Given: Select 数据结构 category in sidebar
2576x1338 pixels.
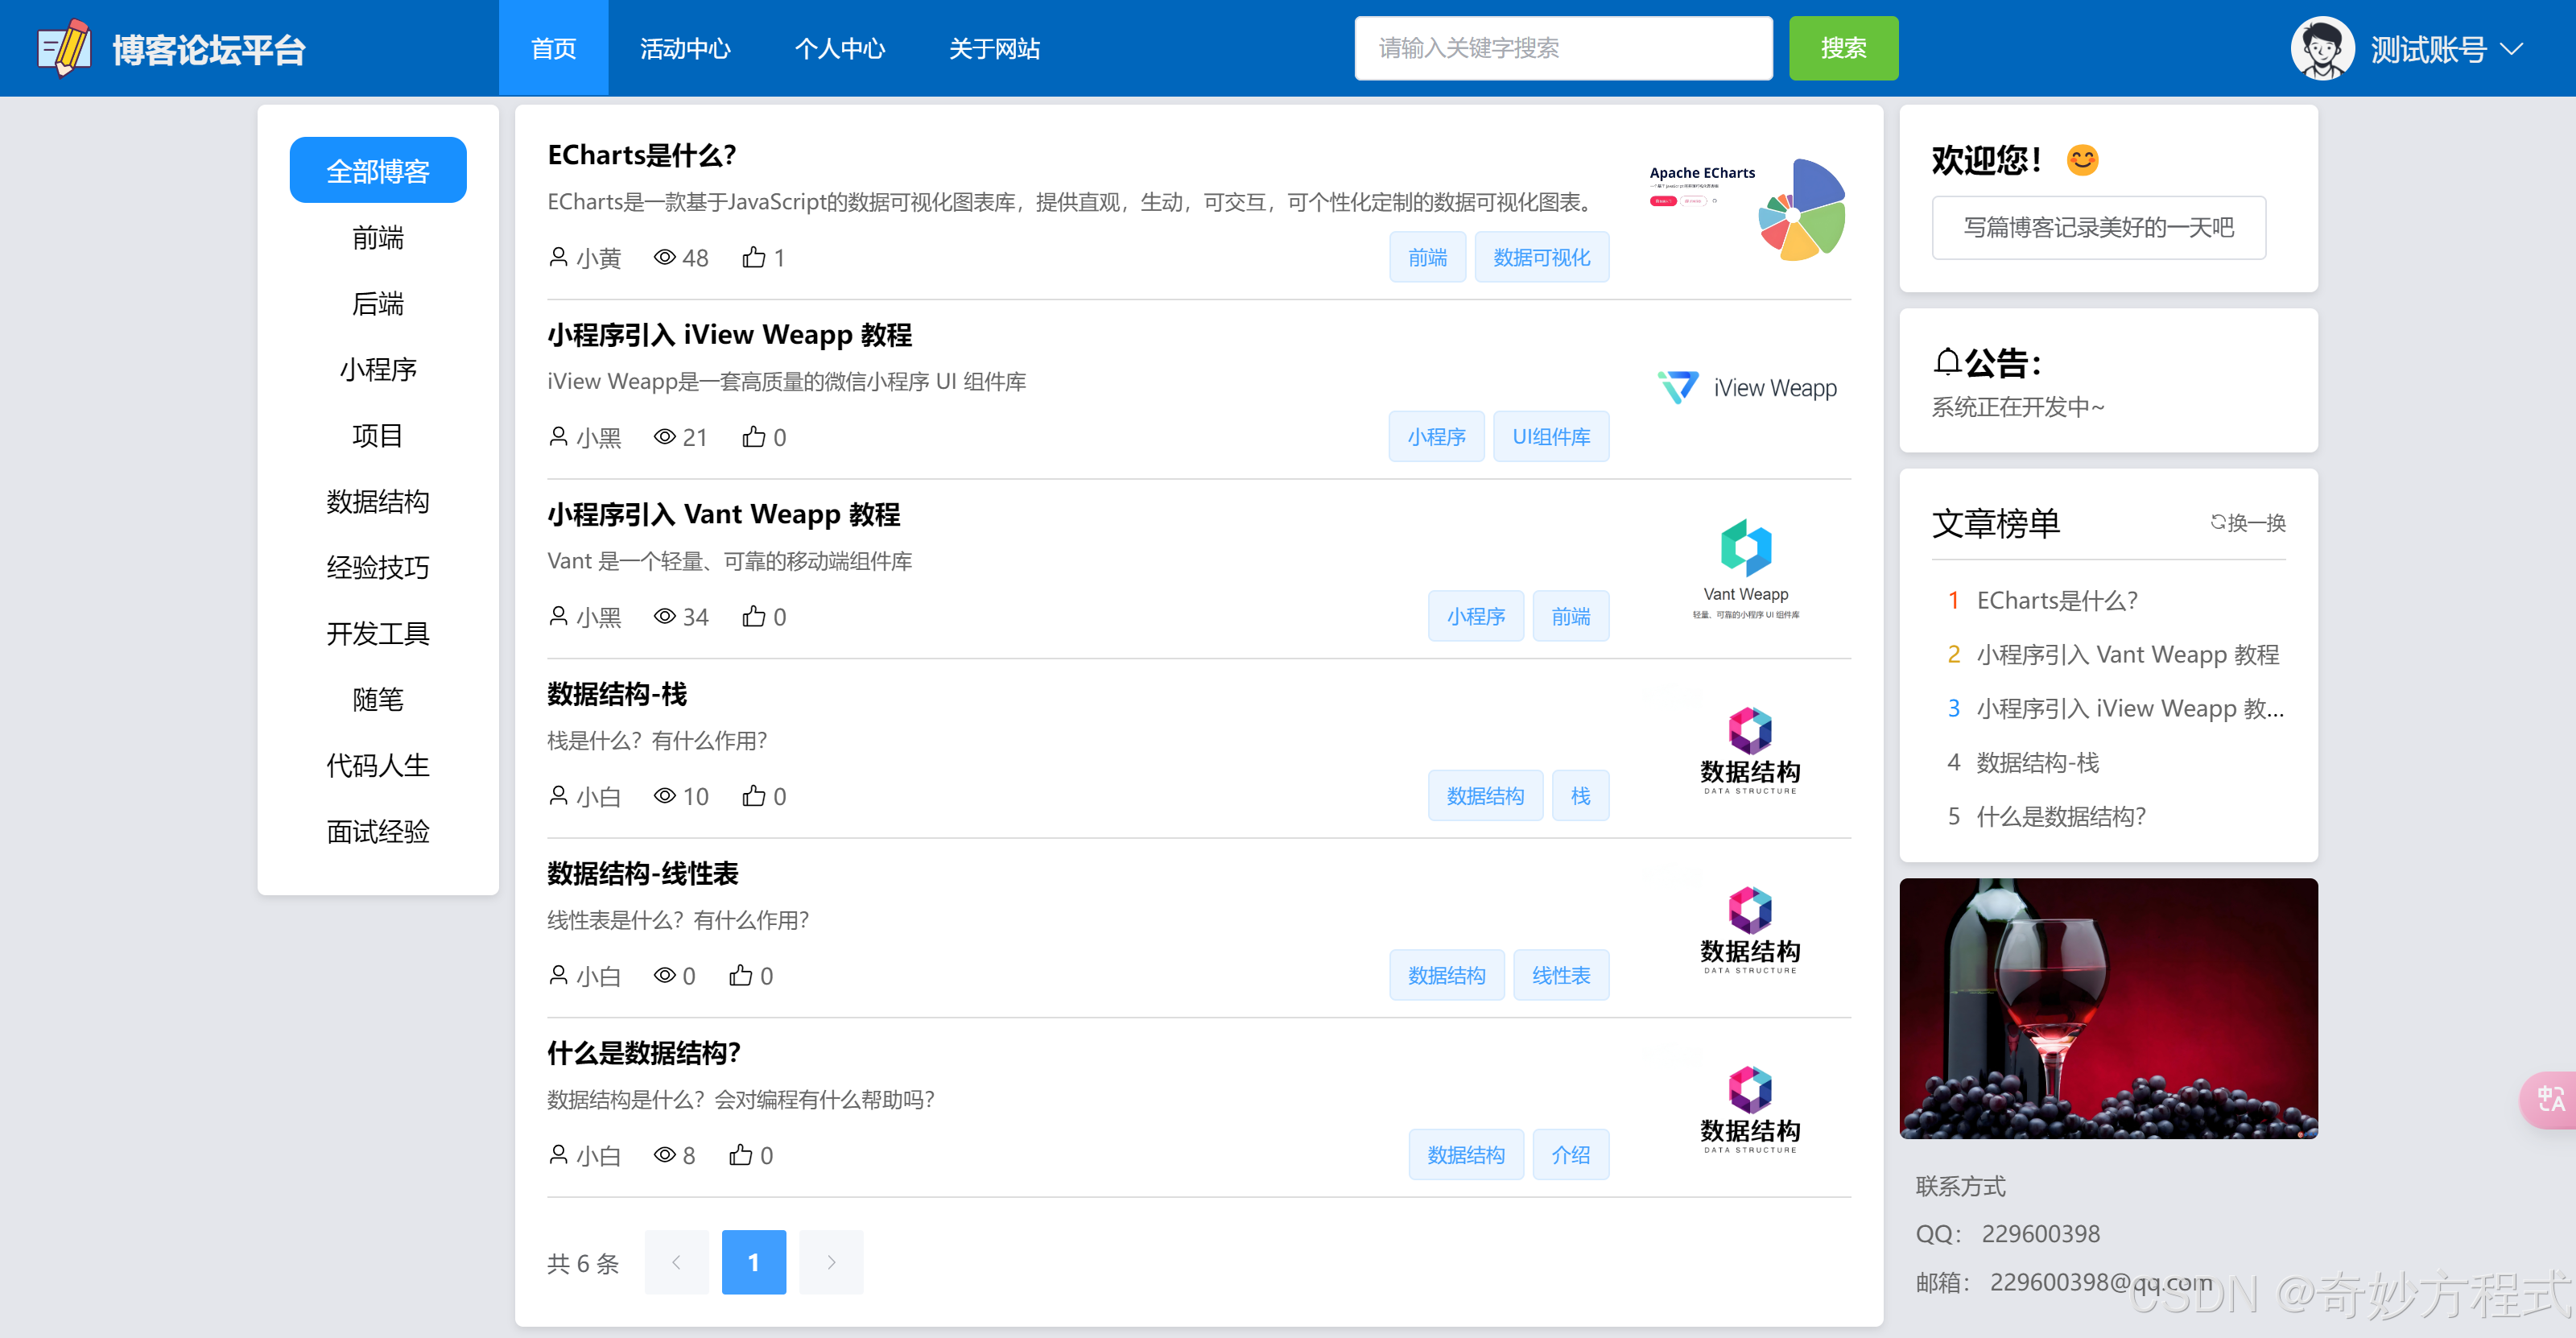Looking at the screenshot, I should coord(378,501).
